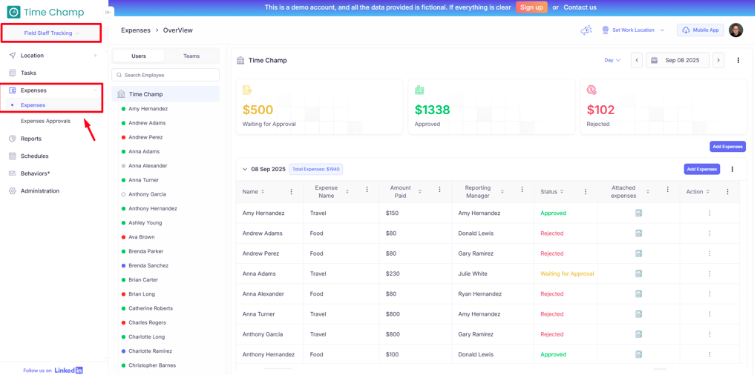The image size is (755, 385).
Task: Open Amount Paid column options menu
Action: 439,190
